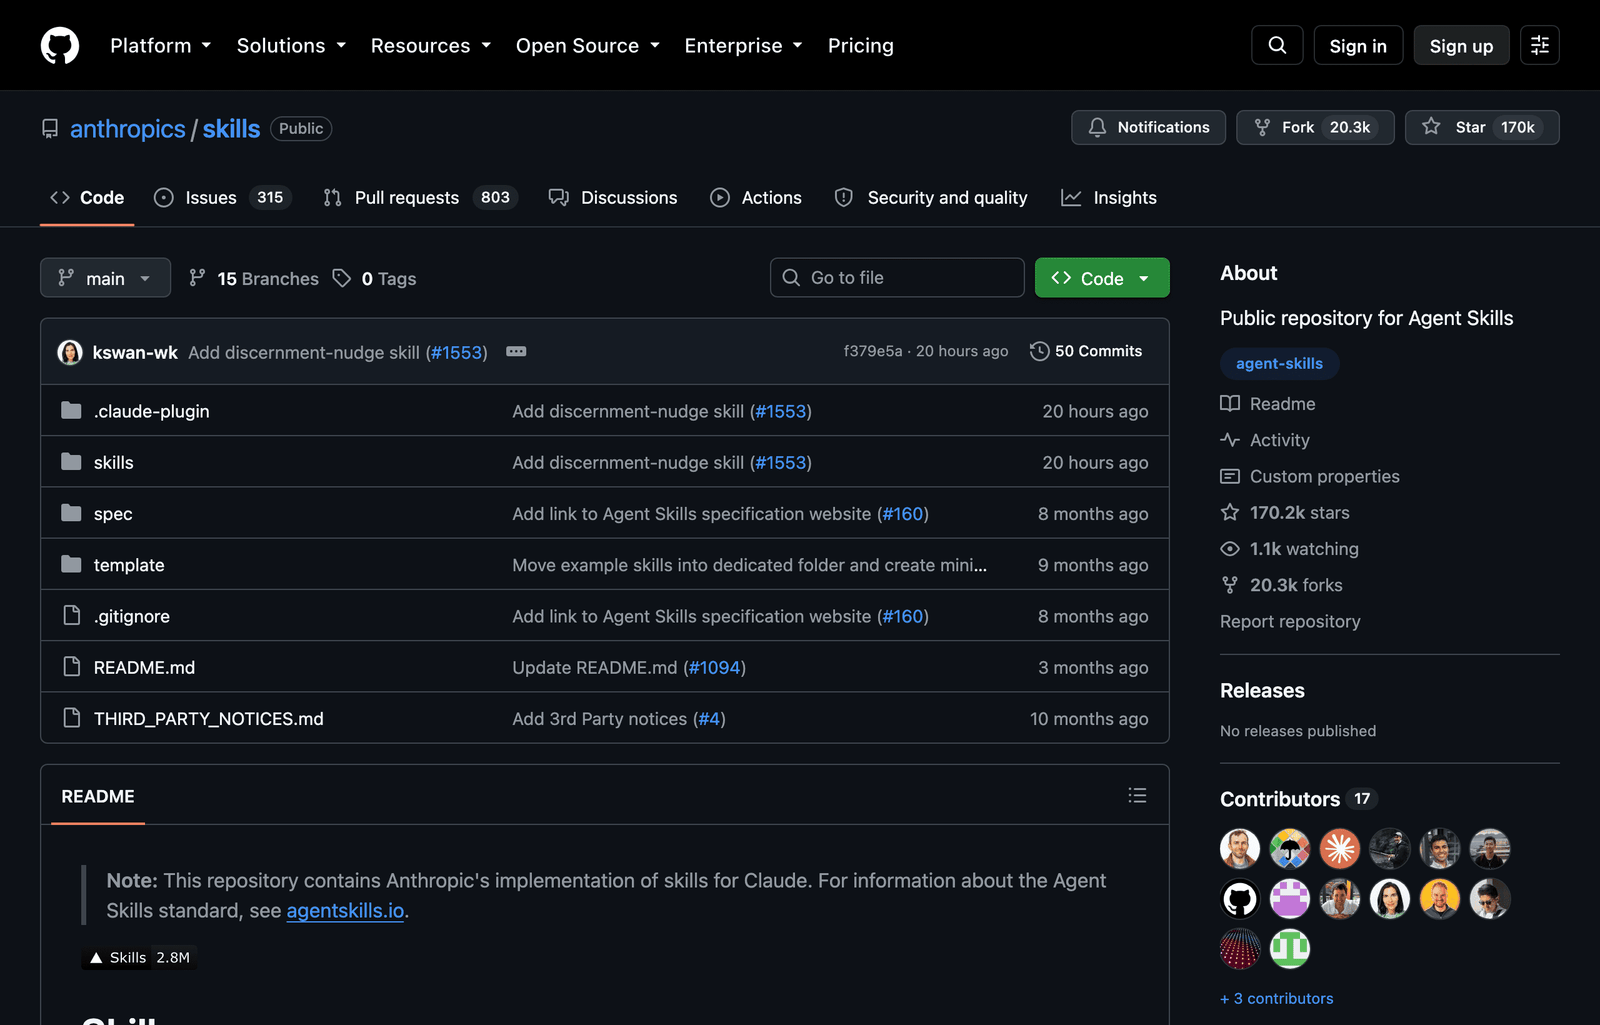This screenshot has width=1600, height=1025.
Task: Select the README tab header
Action: pos(98,796)
